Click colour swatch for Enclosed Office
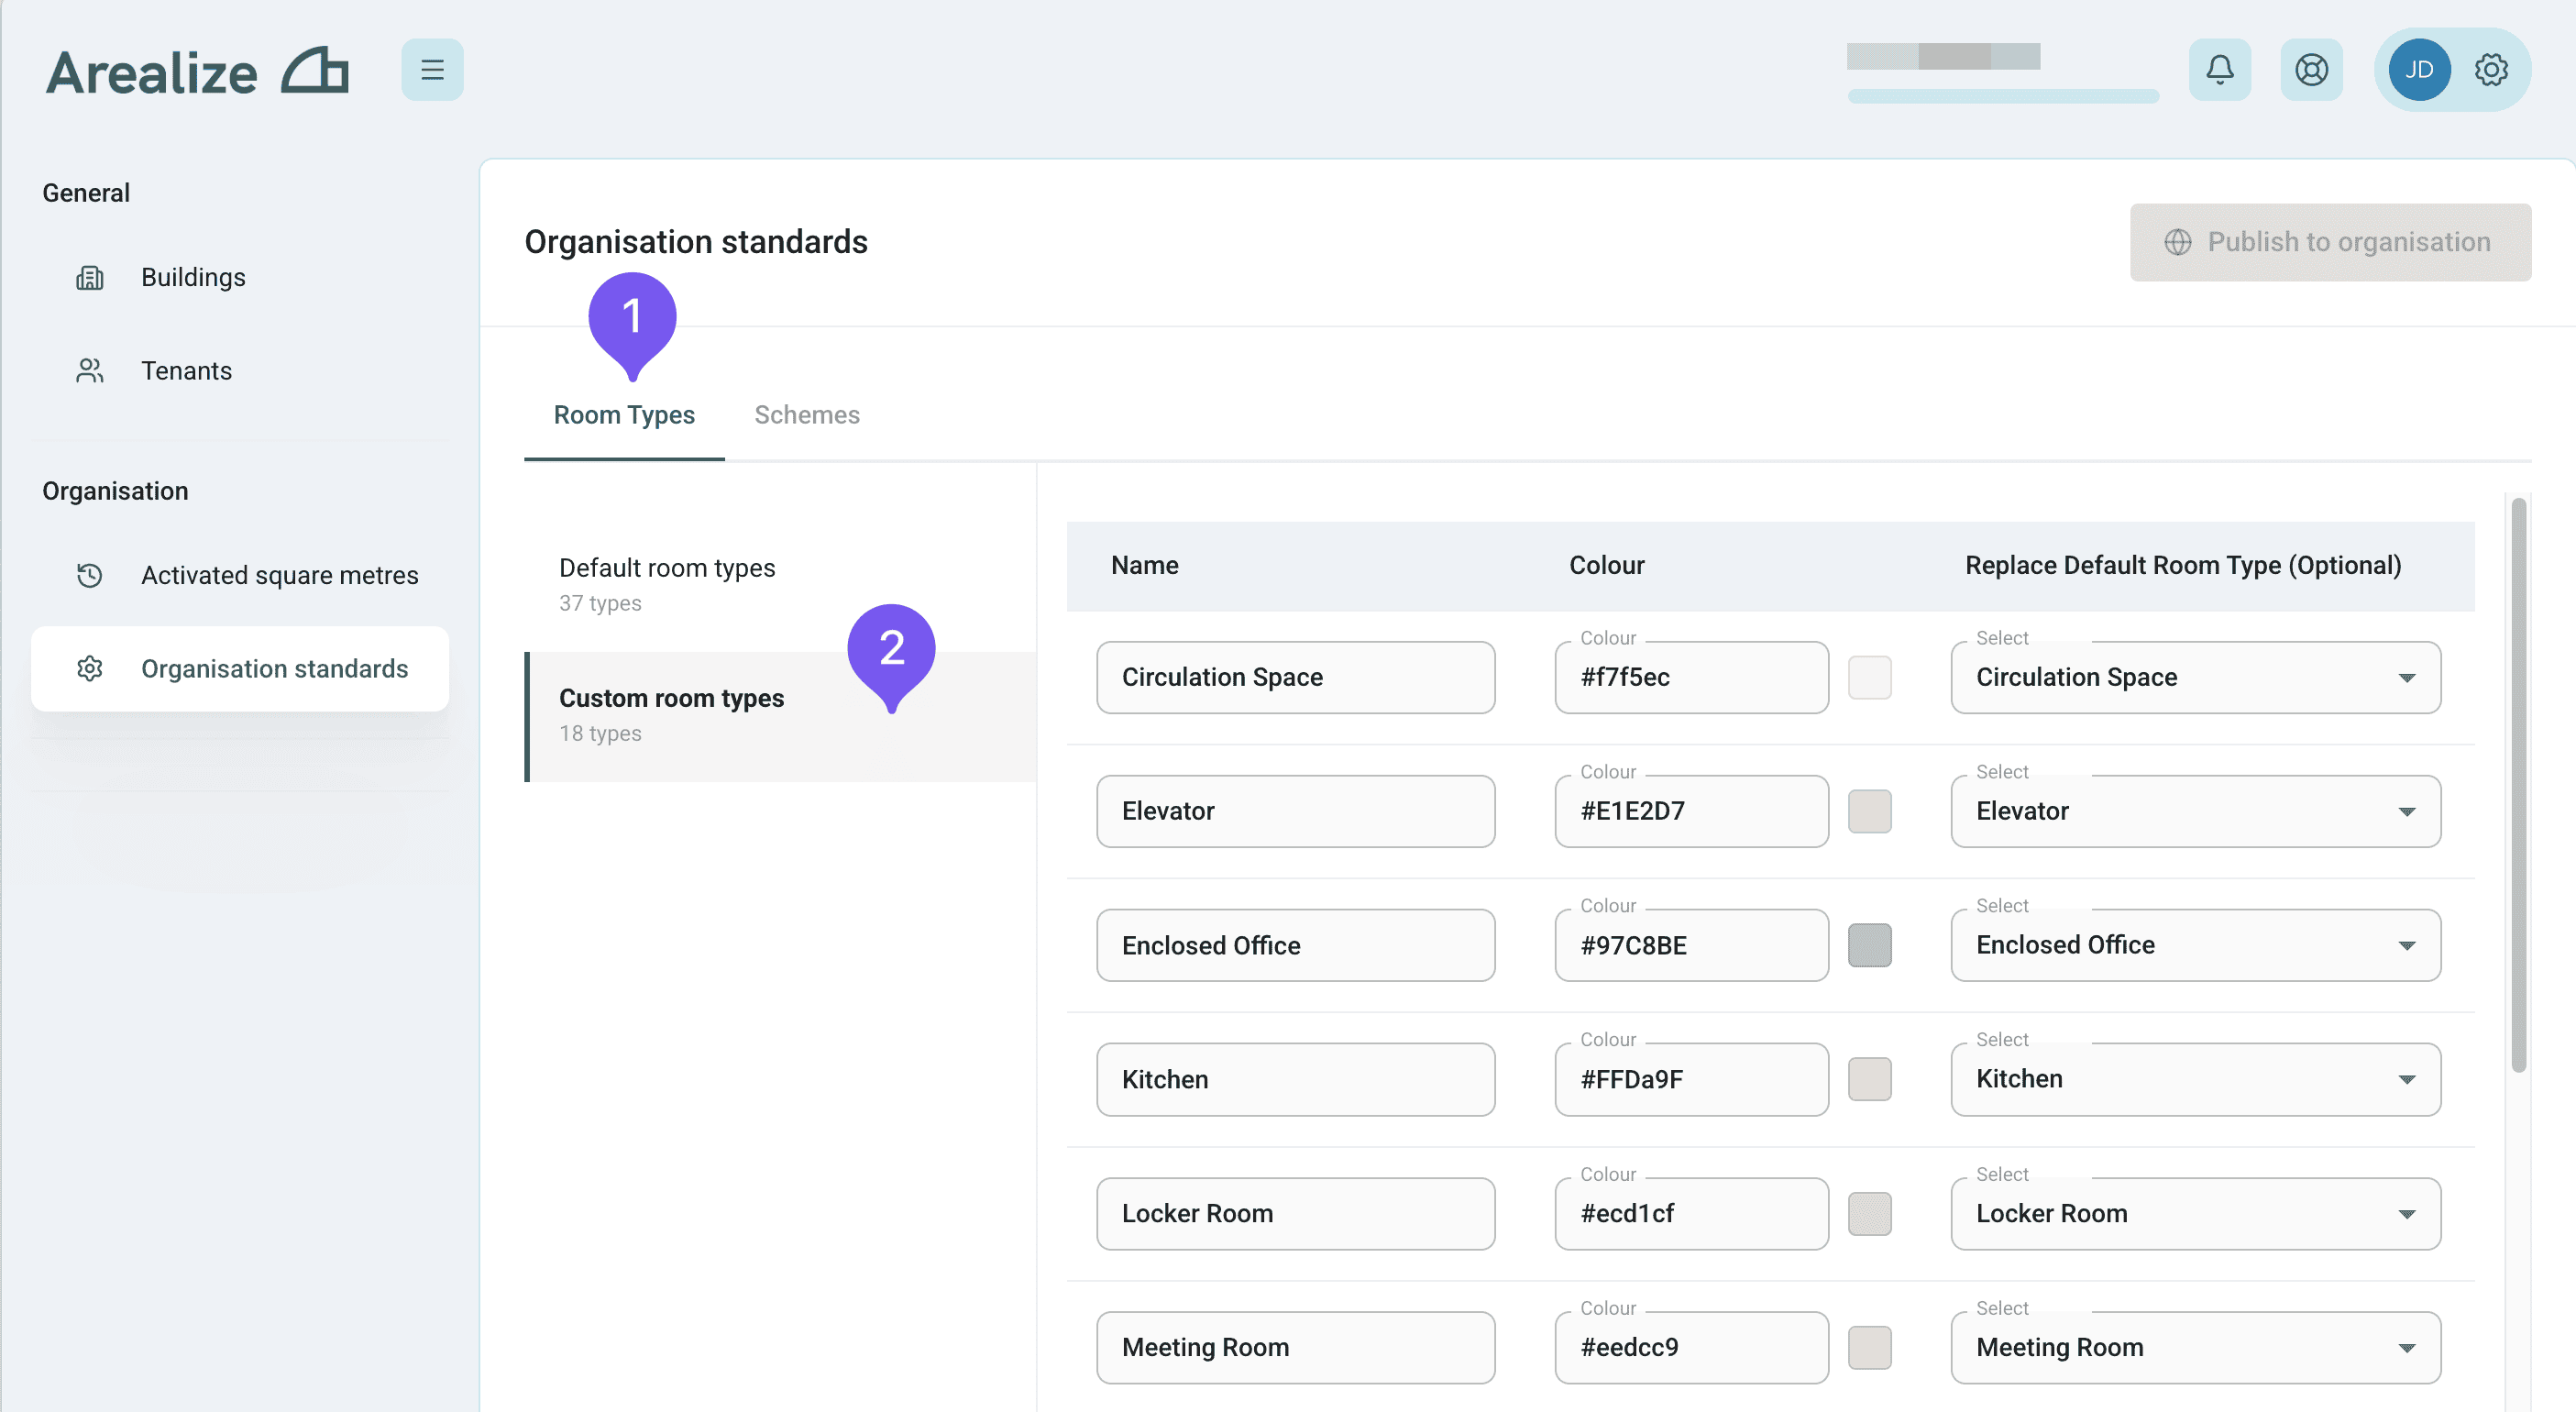Image resolution: width=2576 pixels, height=1412 pixels. pos(1869,945)
